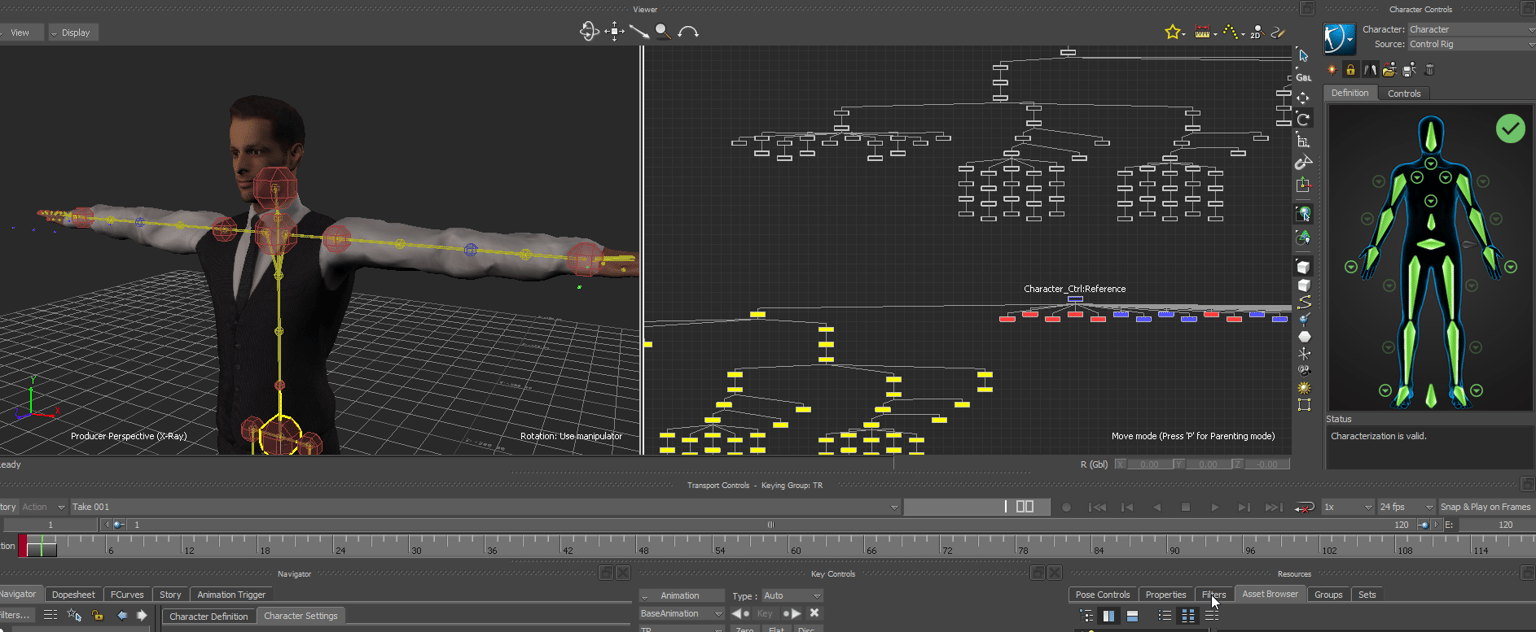Click the sun light icon in toolbar
Viewport: 1536px width, 632px height.
pyautogui.click(x=1304, y=387)
